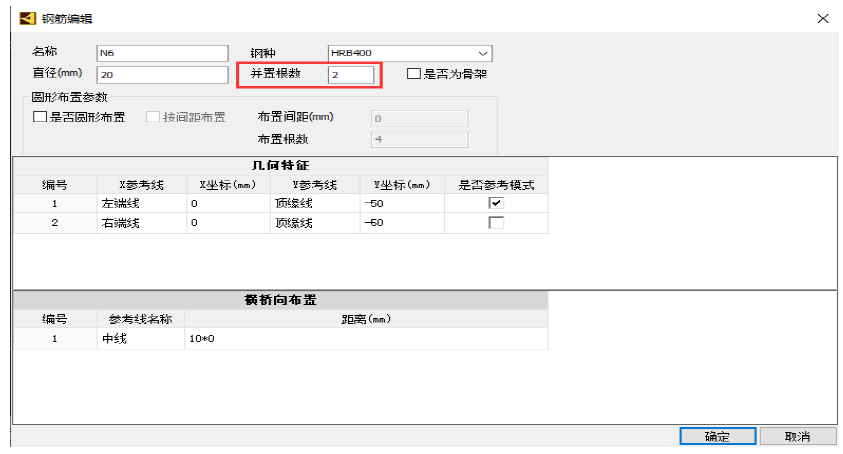843x454 pixels.
Task: Click row 1 X坐标 cell with 0
Action: (228, 203)
